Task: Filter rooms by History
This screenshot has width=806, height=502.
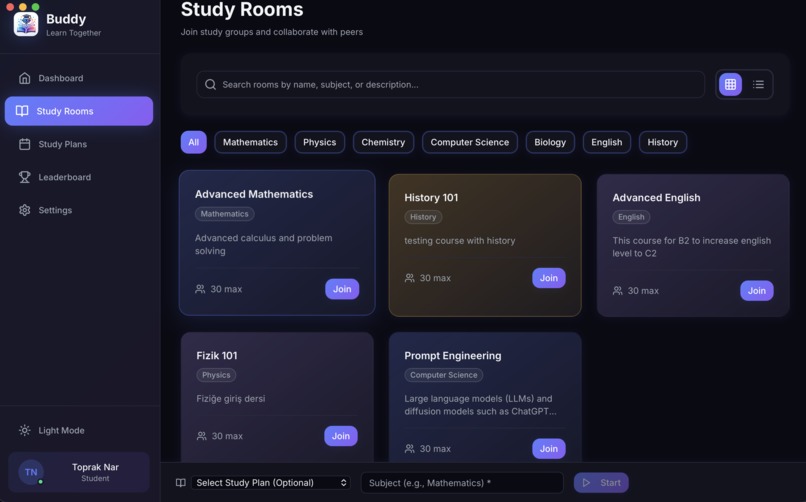Action: 663,142
